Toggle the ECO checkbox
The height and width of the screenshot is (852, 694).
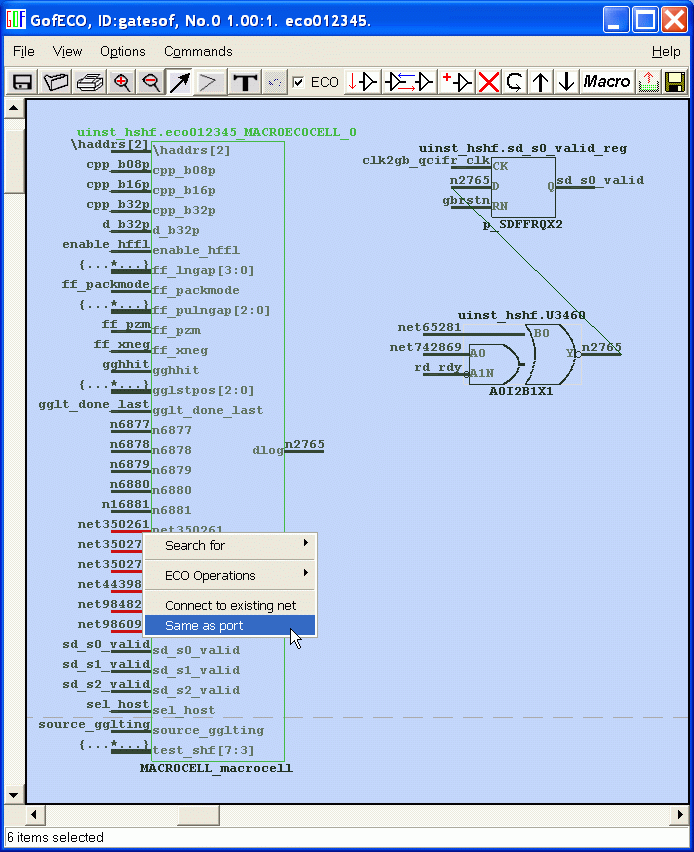click(x=298, y=82)
